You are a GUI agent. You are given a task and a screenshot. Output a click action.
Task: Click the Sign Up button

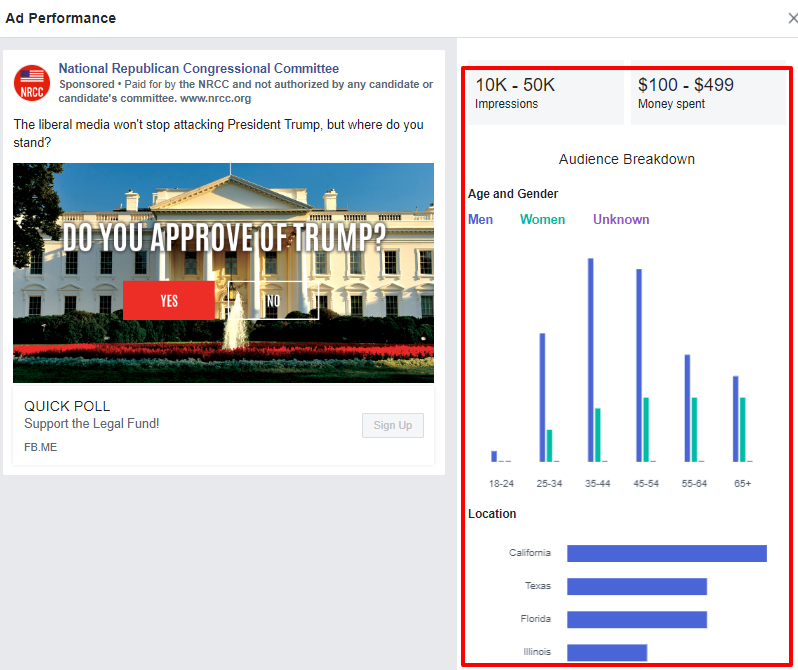[x=392, y=425]
